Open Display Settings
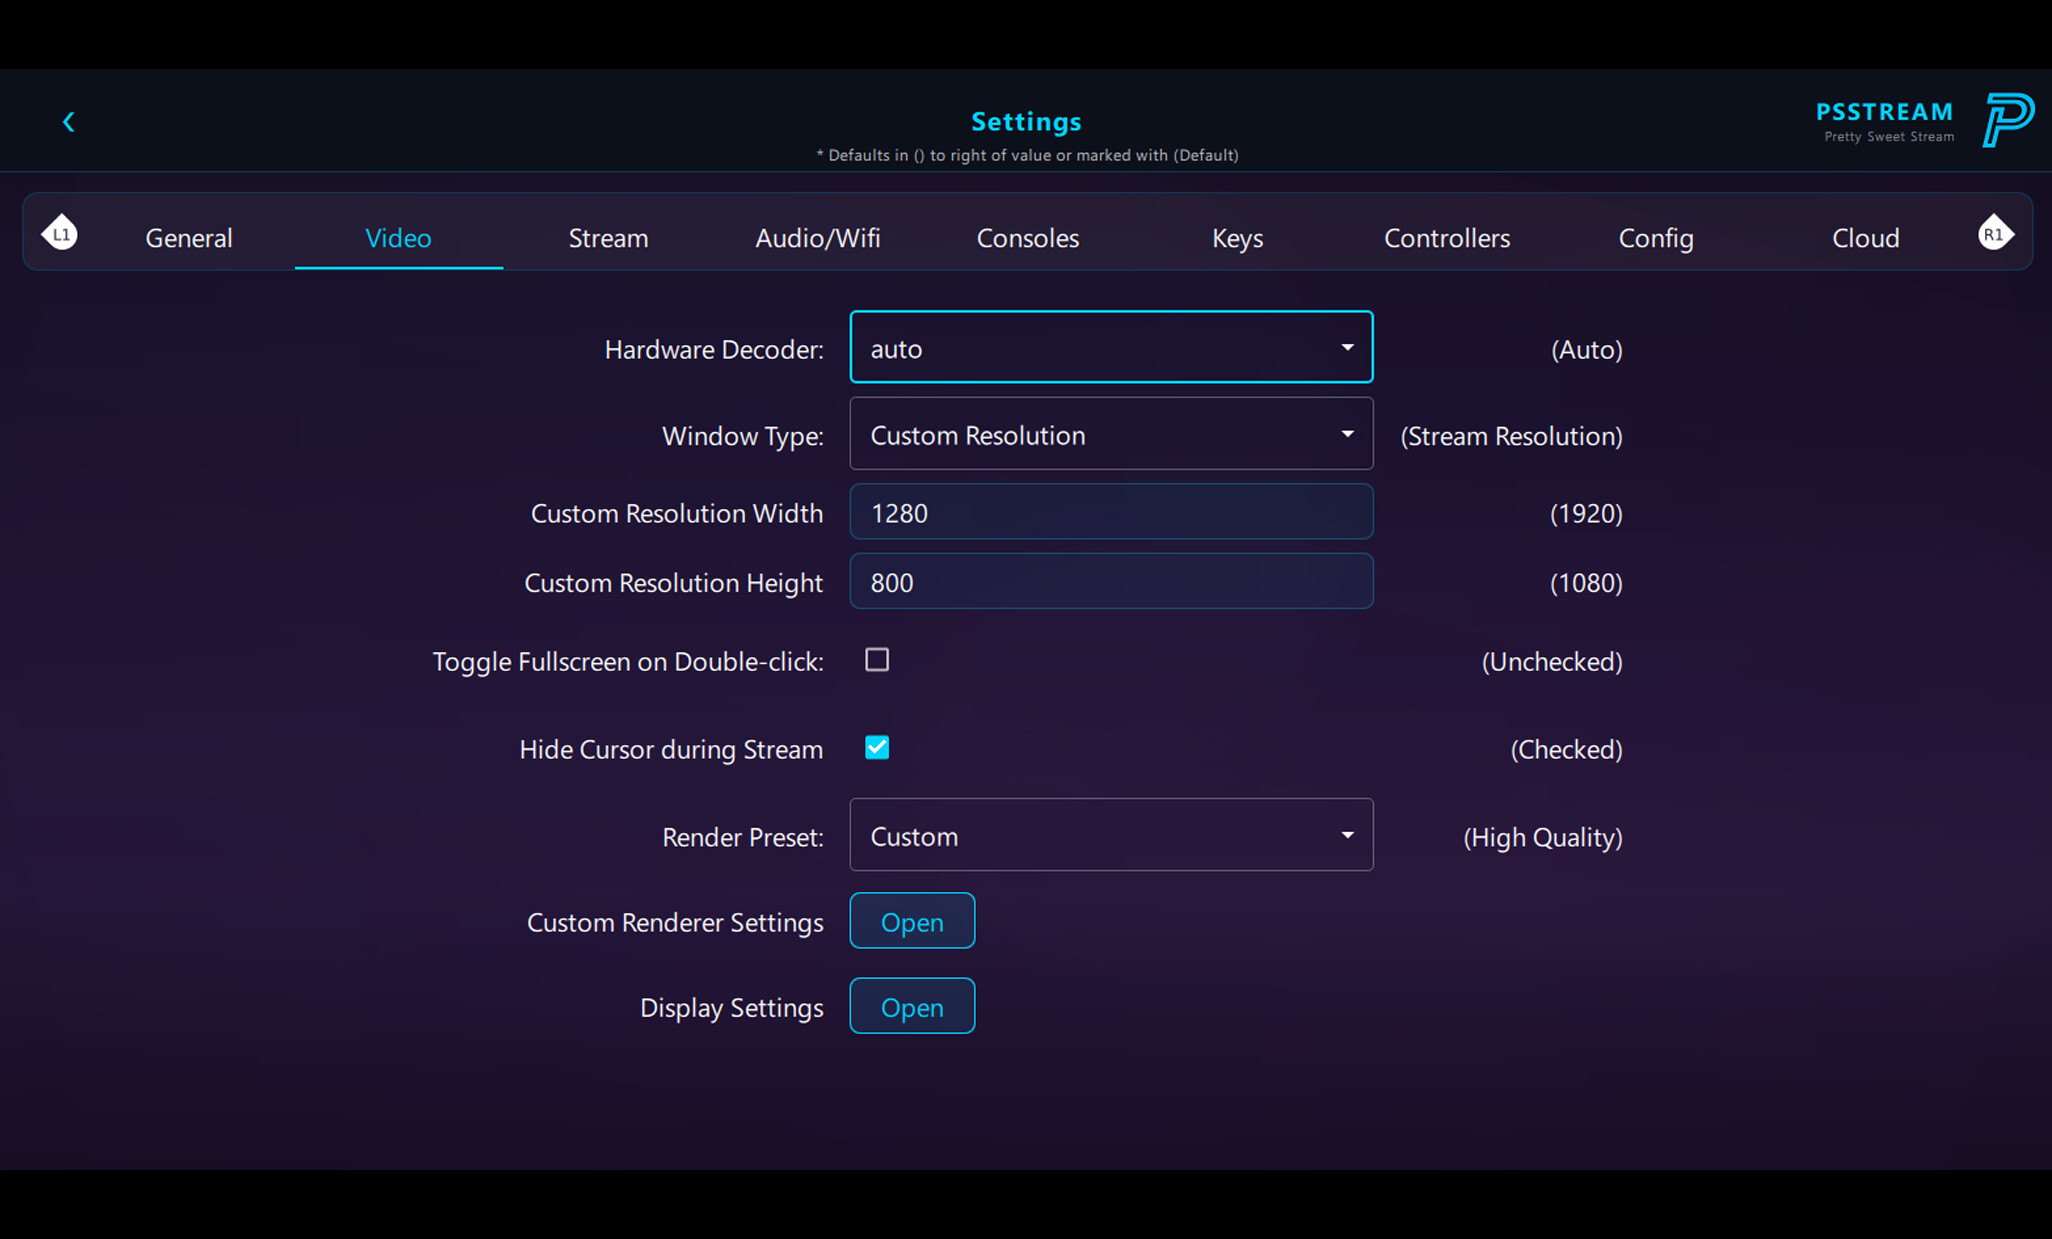The height and width of the screenshot is (1239, 2052). [911, 1006]
